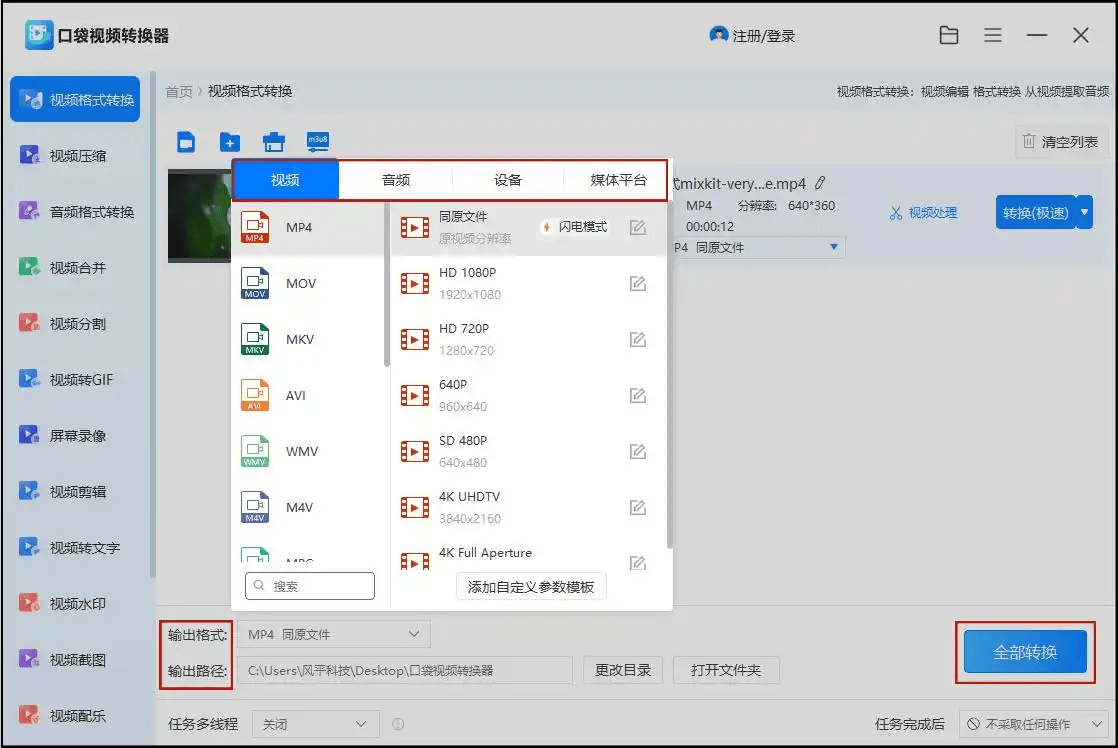Open the hamburger menu in title bar
Screen dimensions: 1118x748
[x=993, y=36]
